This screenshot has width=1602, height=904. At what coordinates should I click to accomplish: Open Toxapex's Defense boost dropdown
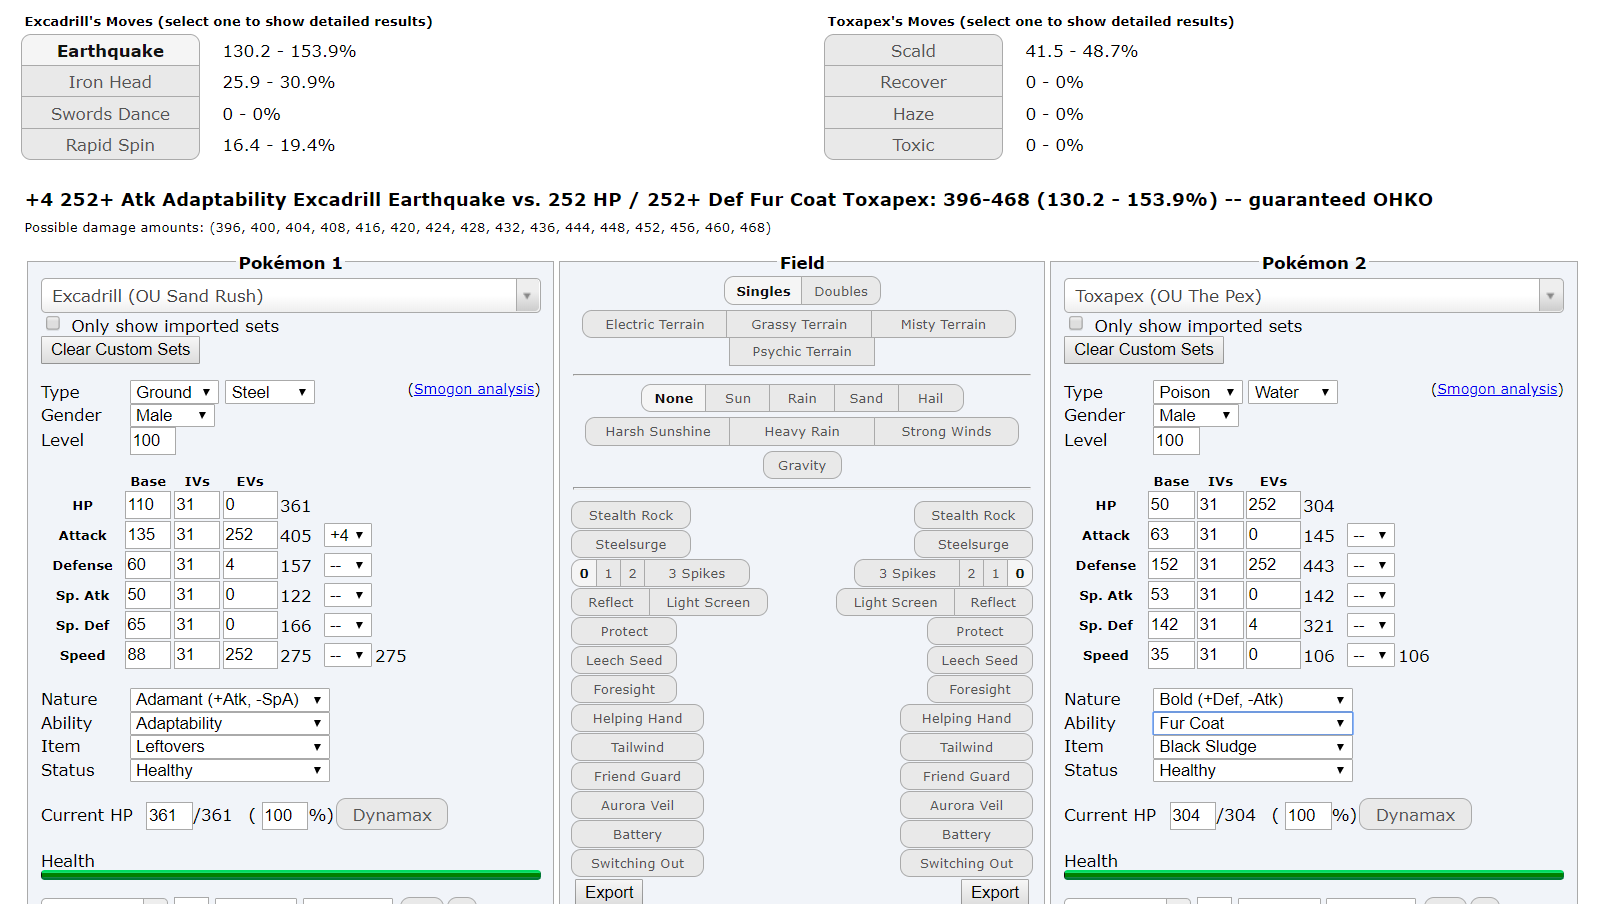point(1371,565)
